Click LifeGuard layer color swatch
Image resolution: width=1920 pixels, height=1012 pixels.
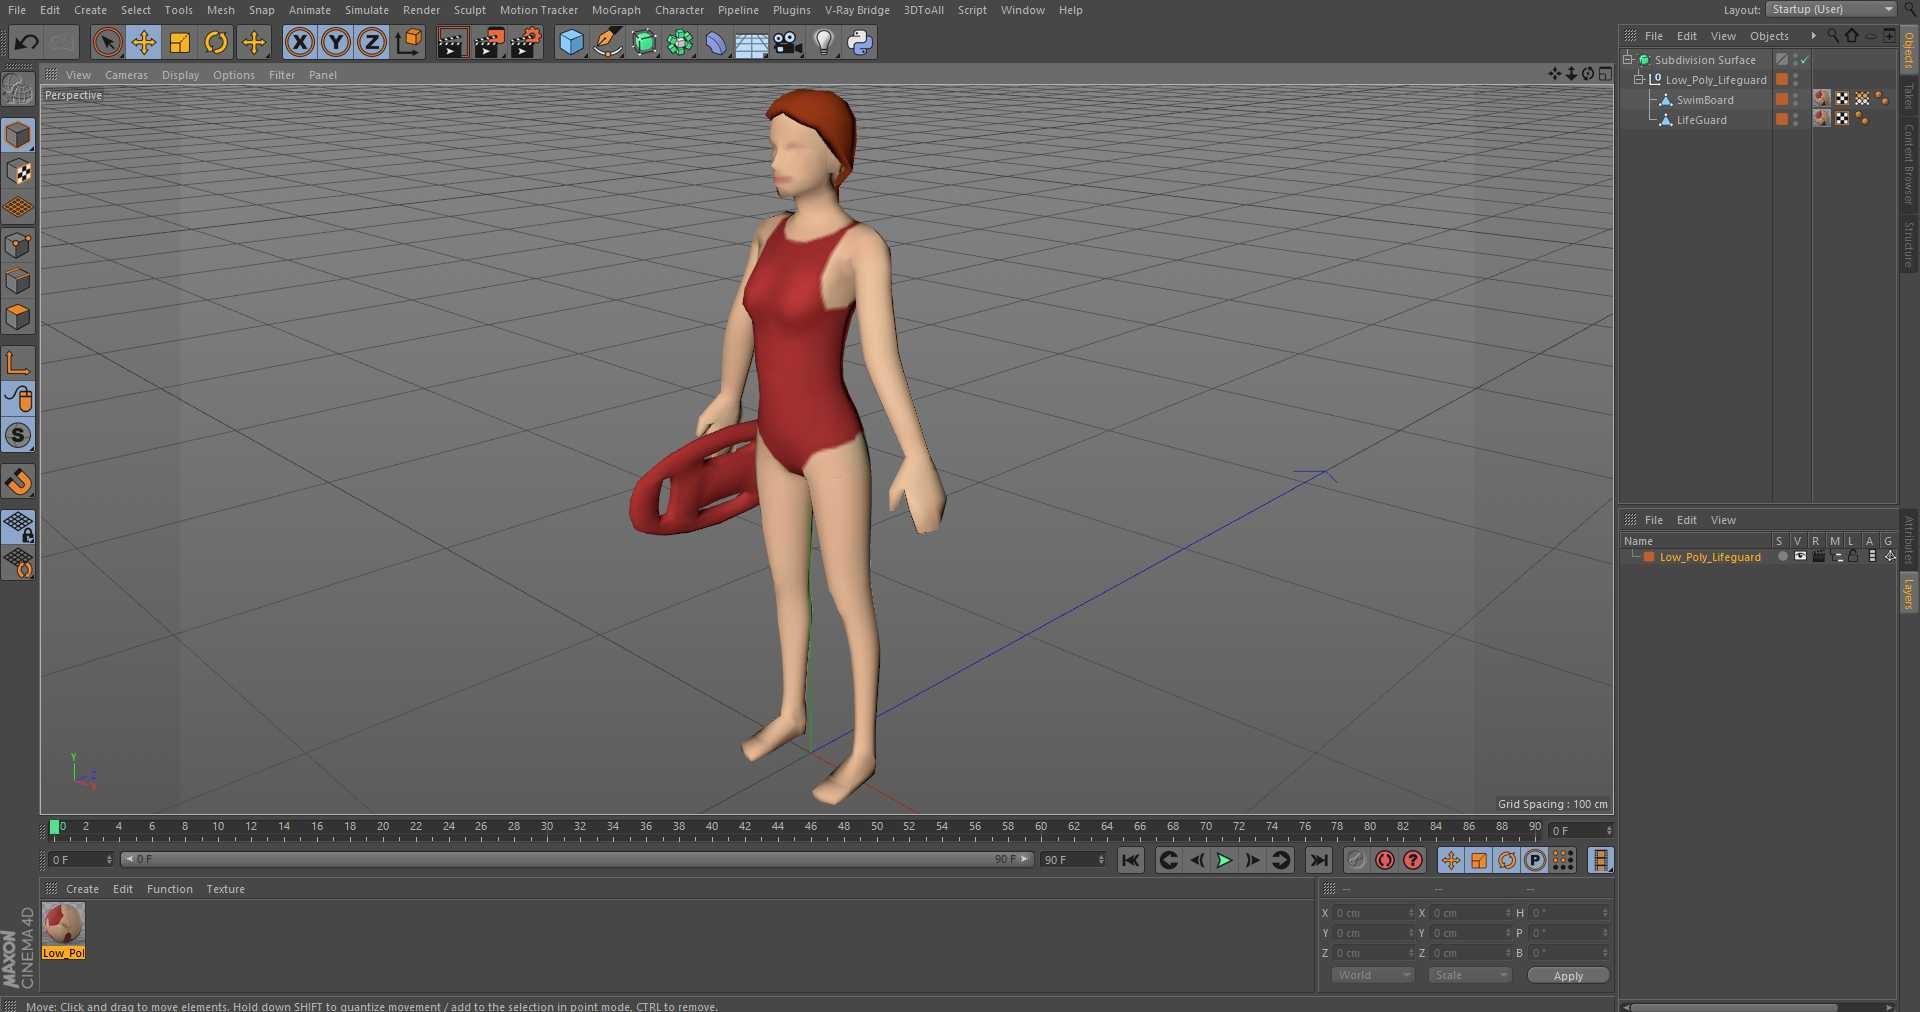coord(1782,119)
